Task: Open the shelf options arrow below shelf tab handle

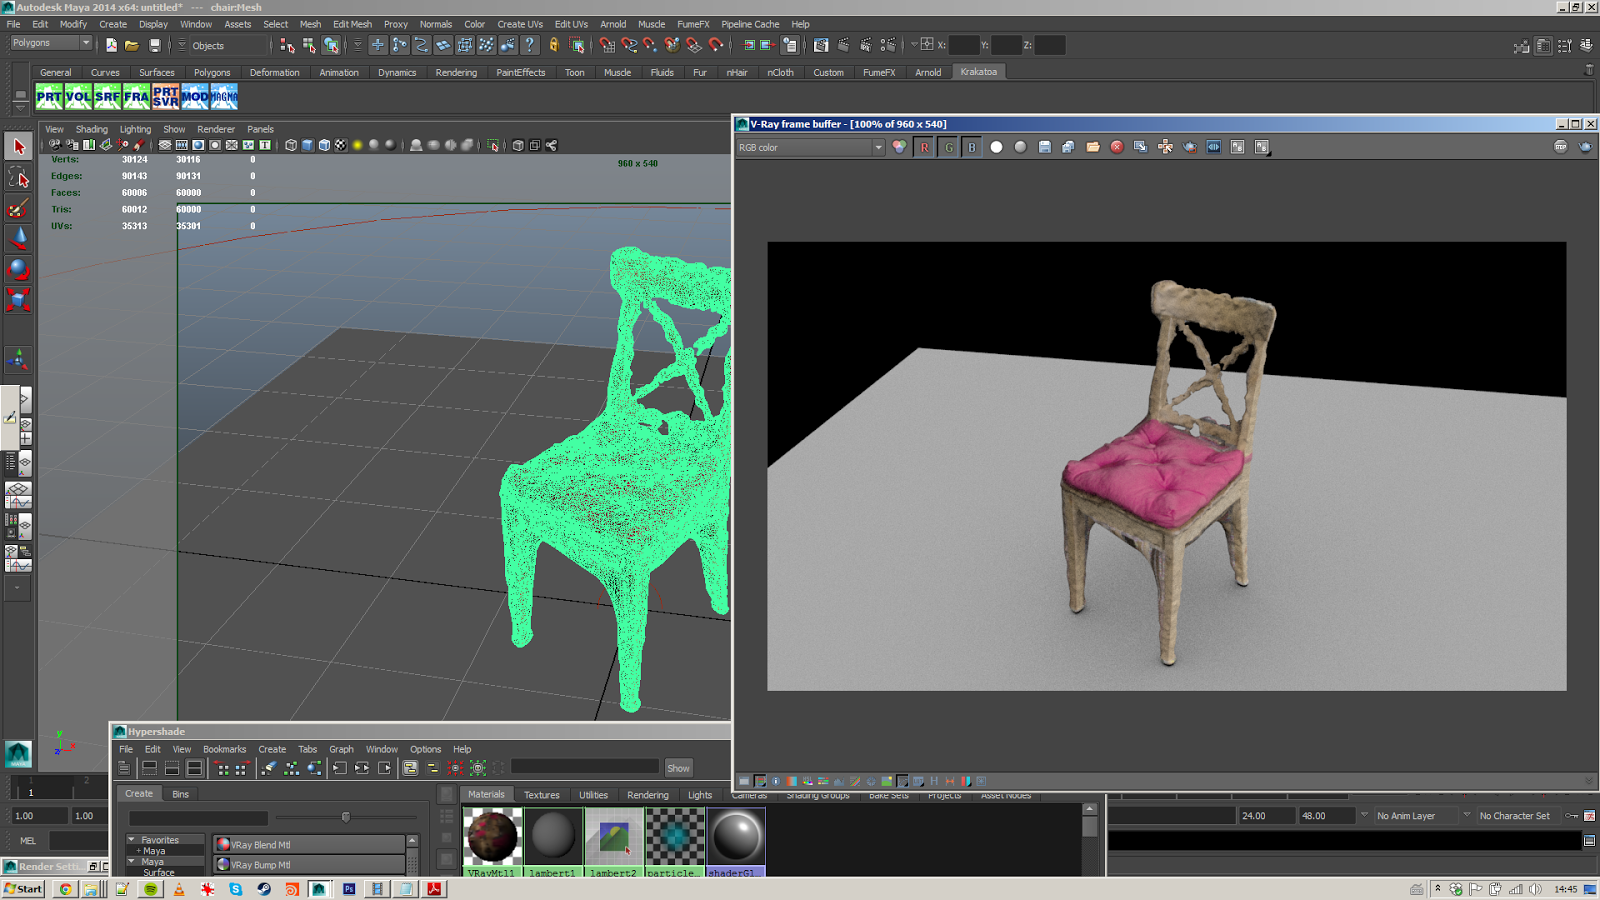Action: pos(20,106)
